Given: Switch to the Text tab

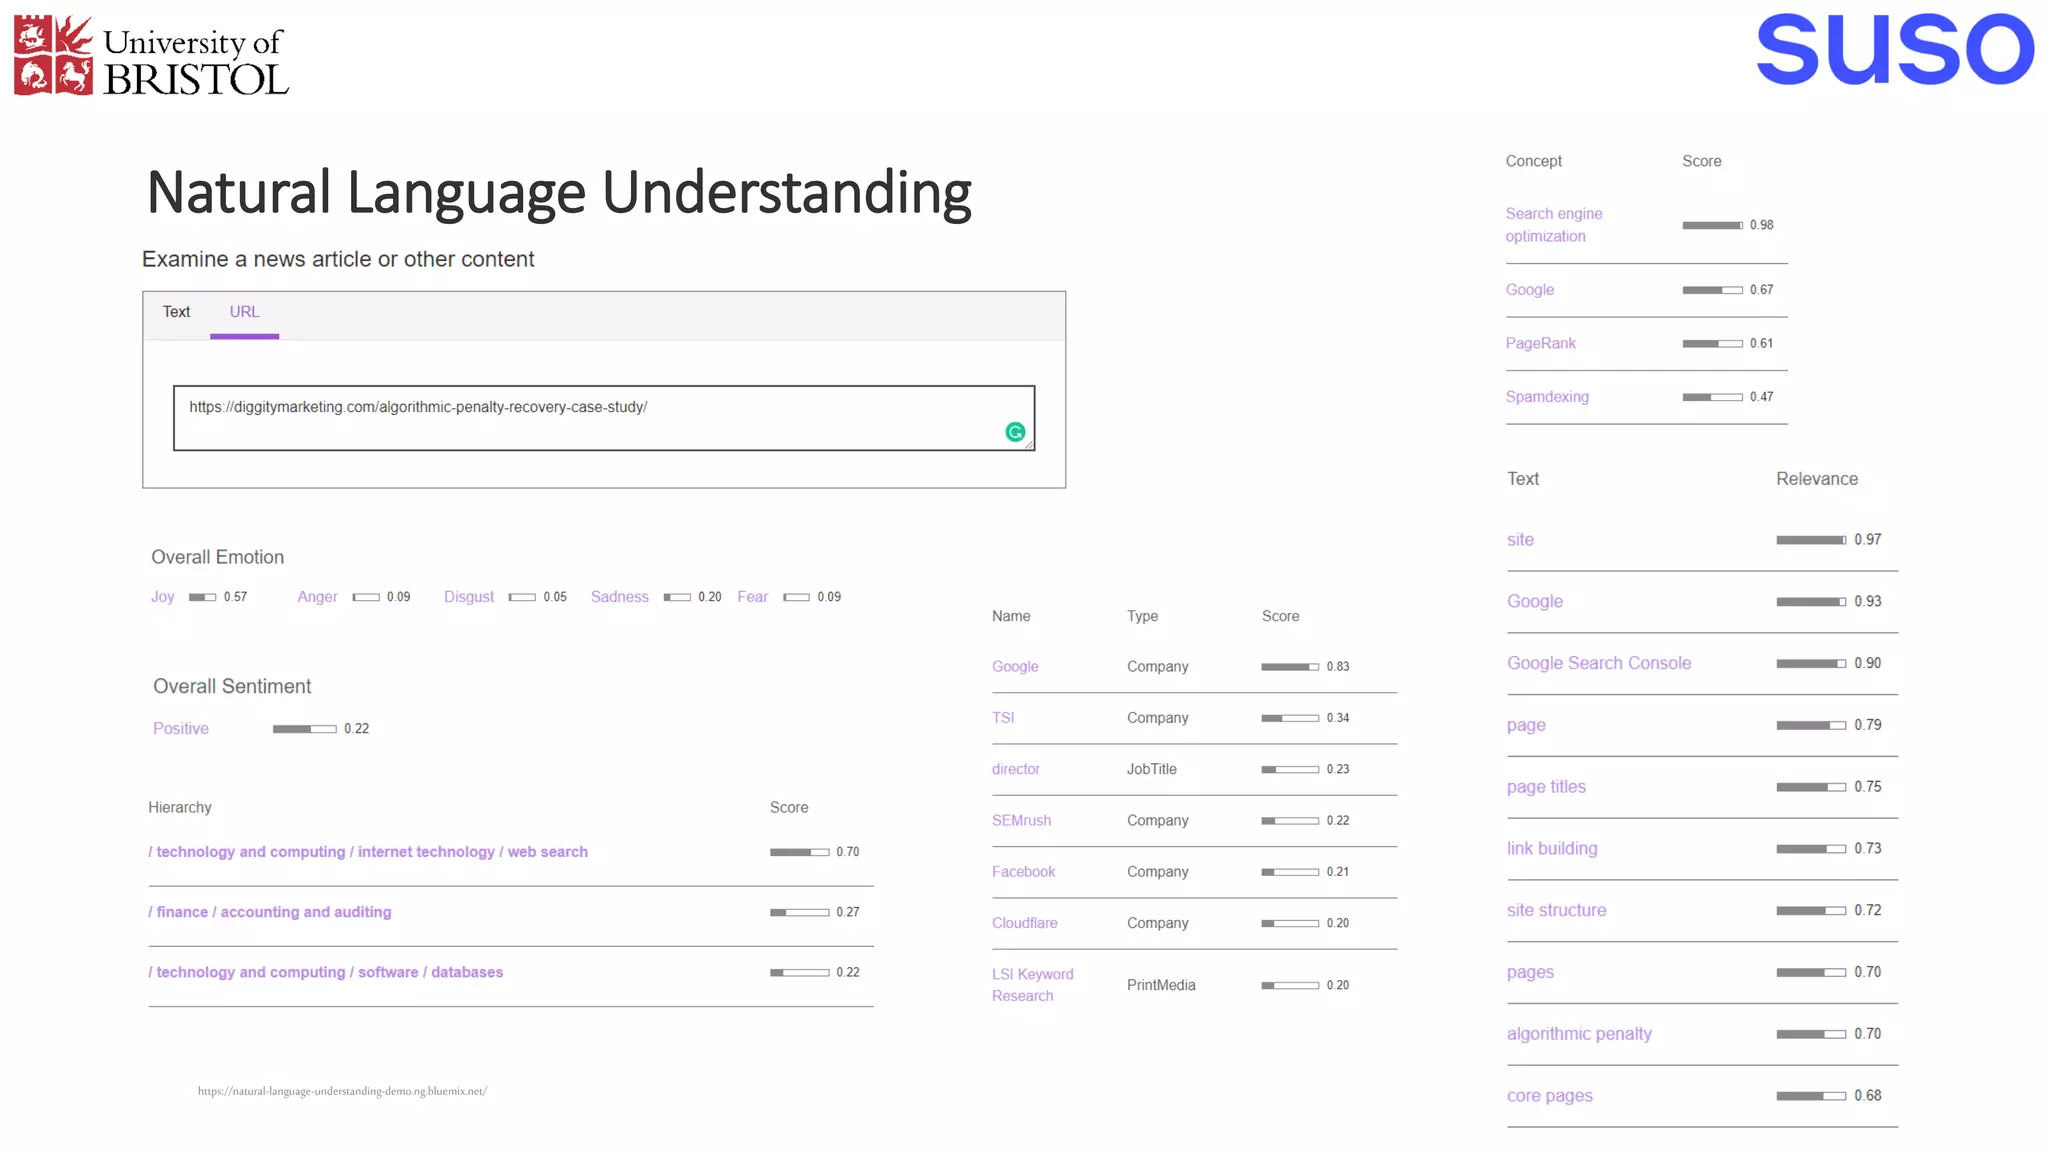Looking at the screenshot, I should [x=176, y=312].
